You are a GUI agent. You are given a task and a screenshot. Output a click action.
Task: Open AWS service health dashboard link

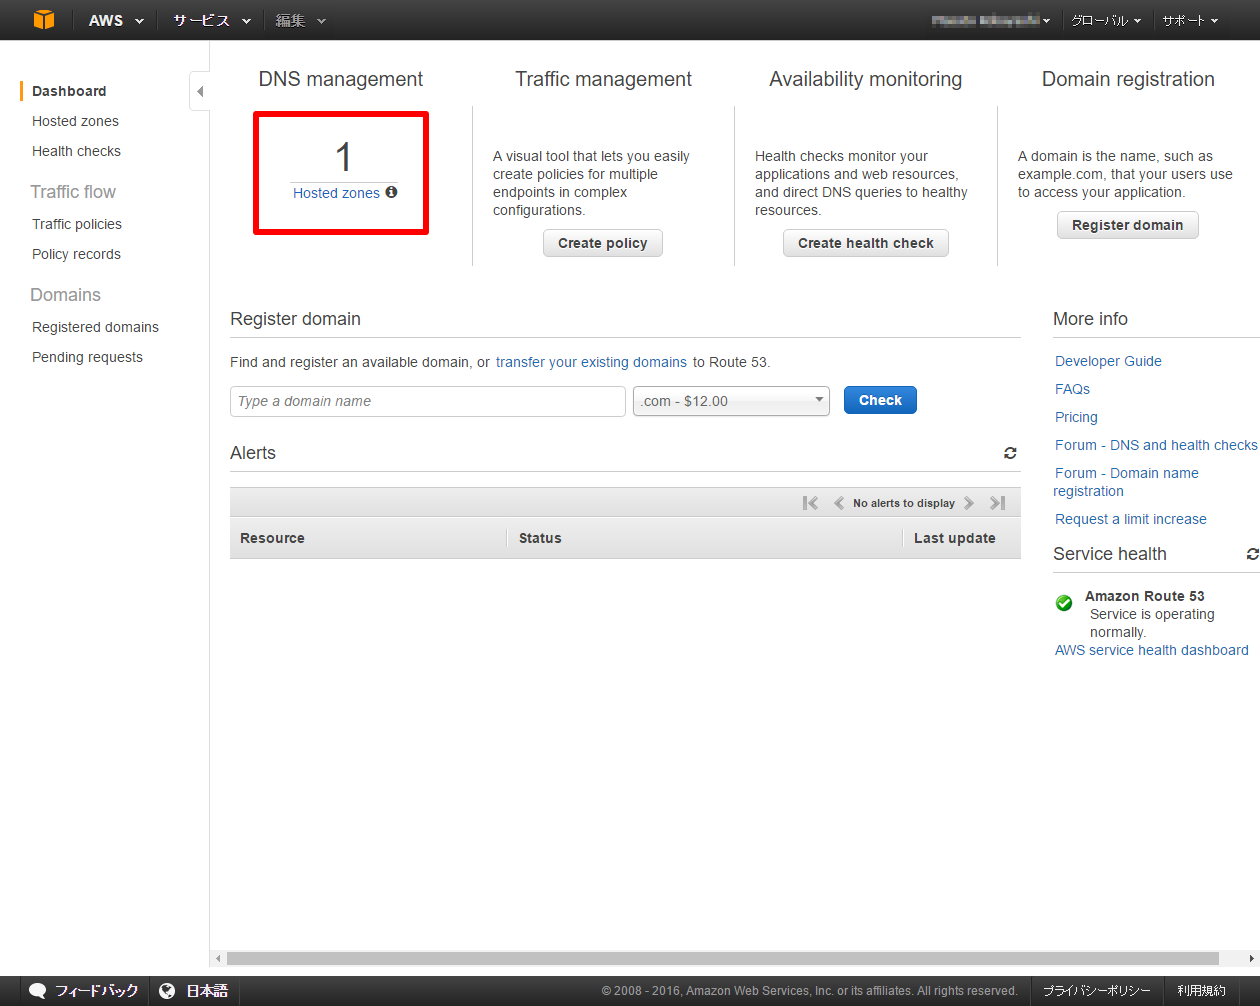tap(1152, 650)
